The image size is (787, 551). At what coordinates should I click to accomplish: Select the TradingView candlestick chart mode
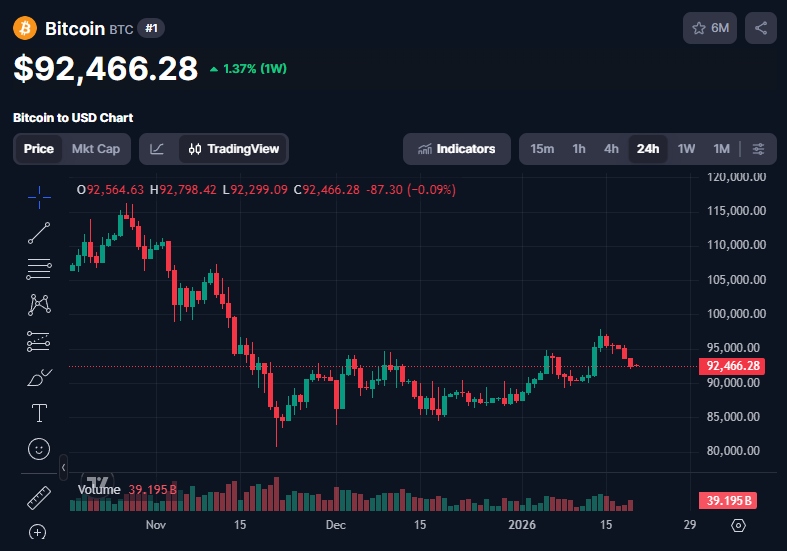click(233, 149)
